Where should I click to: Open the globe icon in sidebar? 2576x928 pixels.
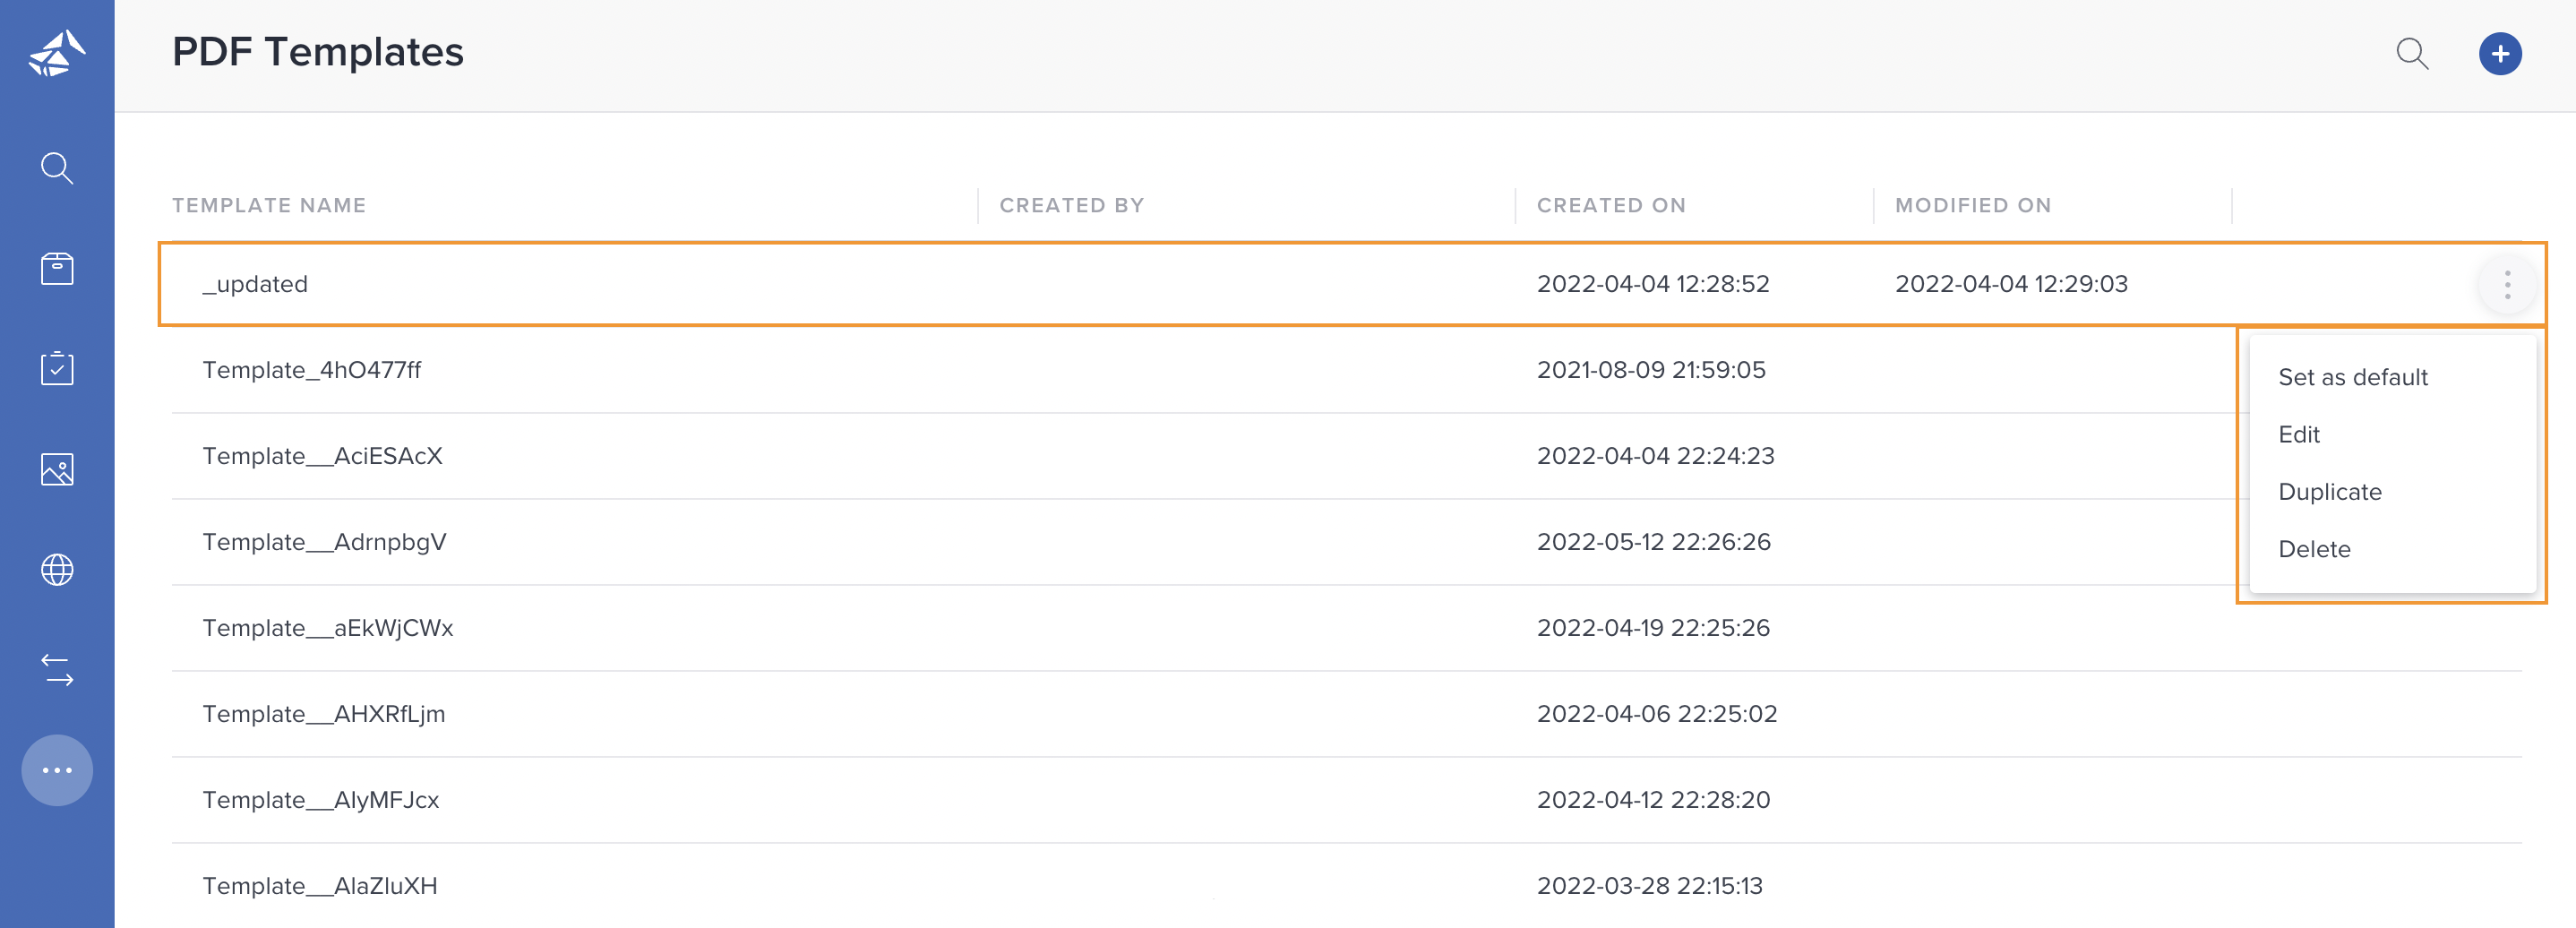click(57, 569)
